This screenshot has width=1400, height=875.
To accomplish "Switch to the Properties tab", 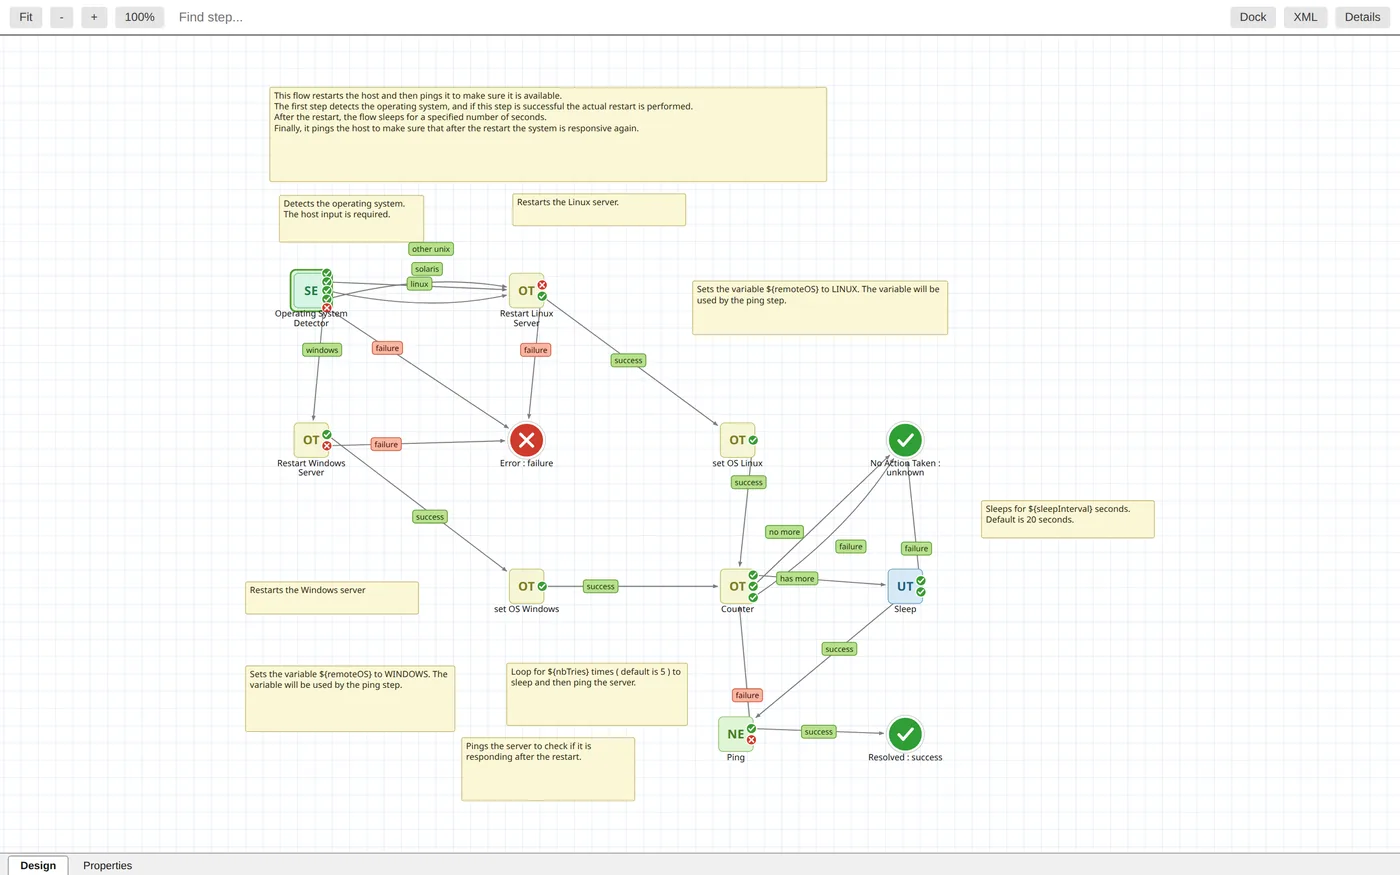I will [107, 865].
